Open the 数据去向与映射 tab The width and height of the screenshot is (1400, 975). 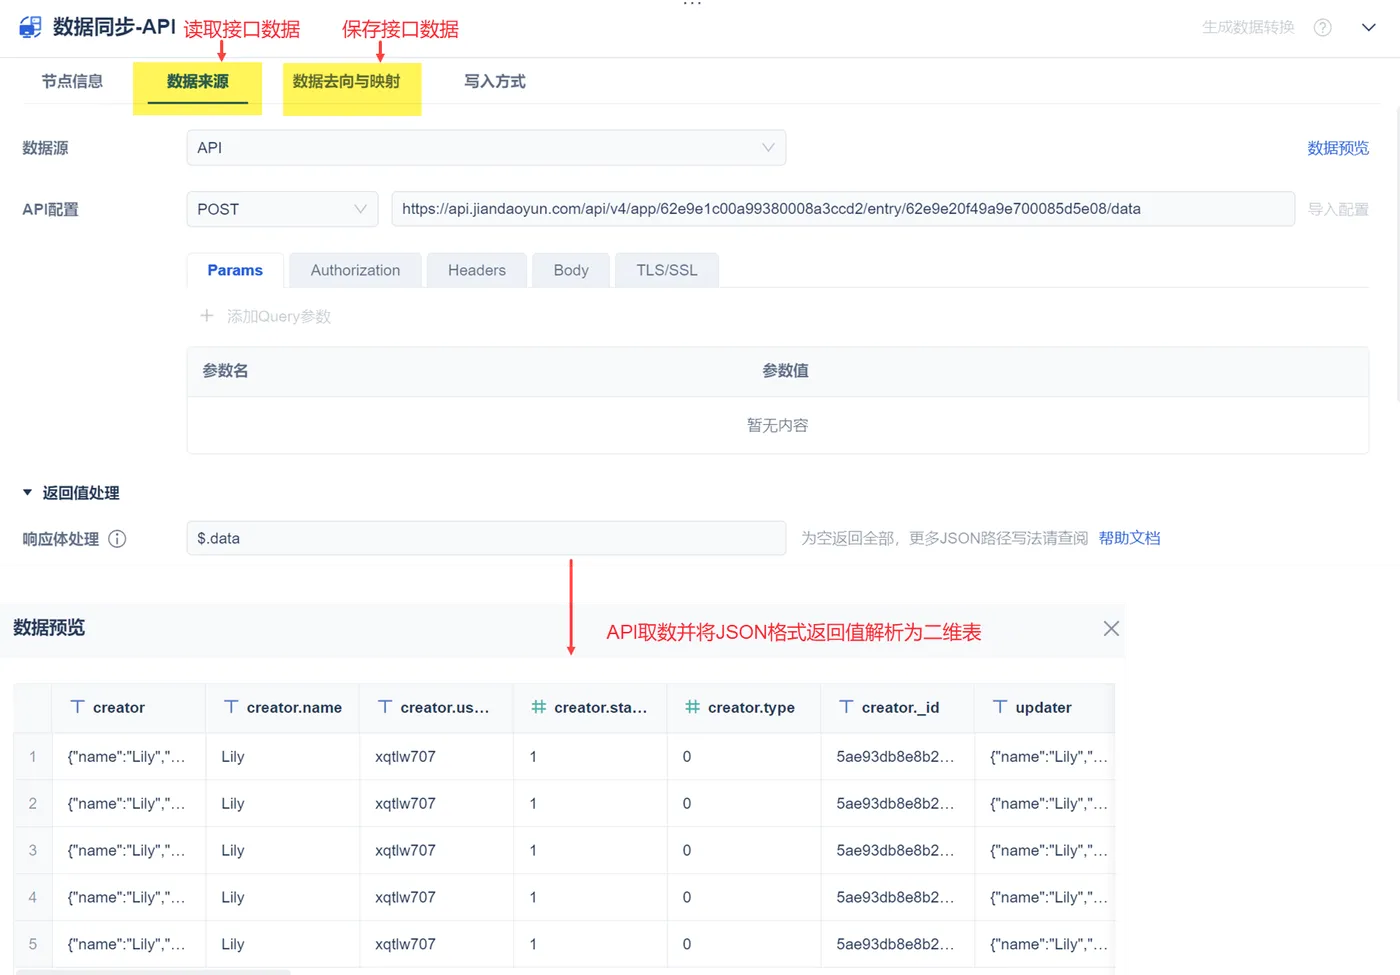[x=346, y=82]
